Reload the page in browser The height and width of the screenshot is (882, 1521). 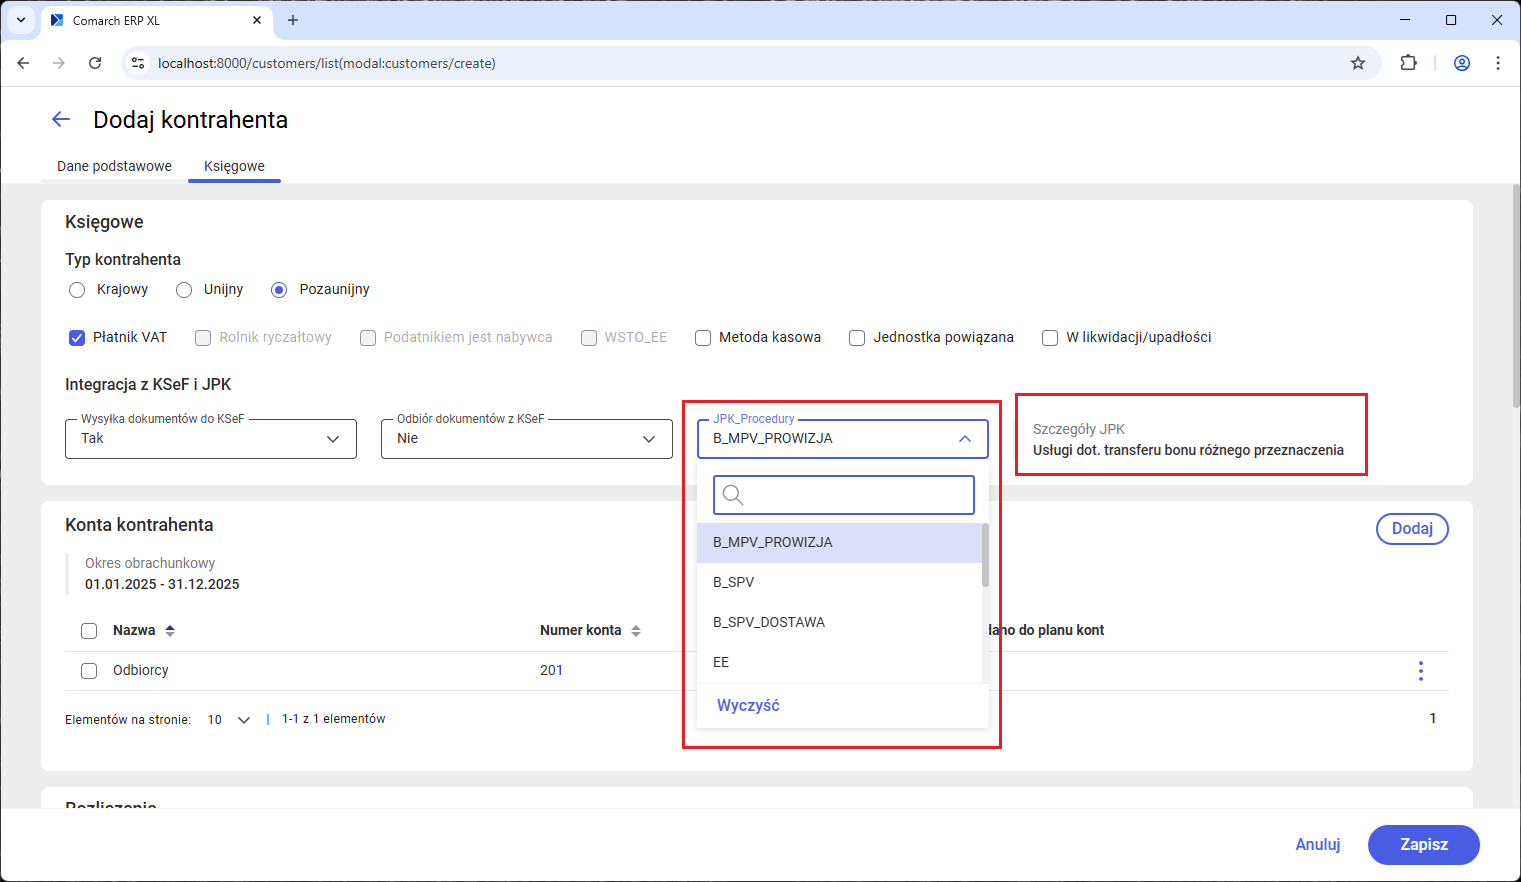95,63
